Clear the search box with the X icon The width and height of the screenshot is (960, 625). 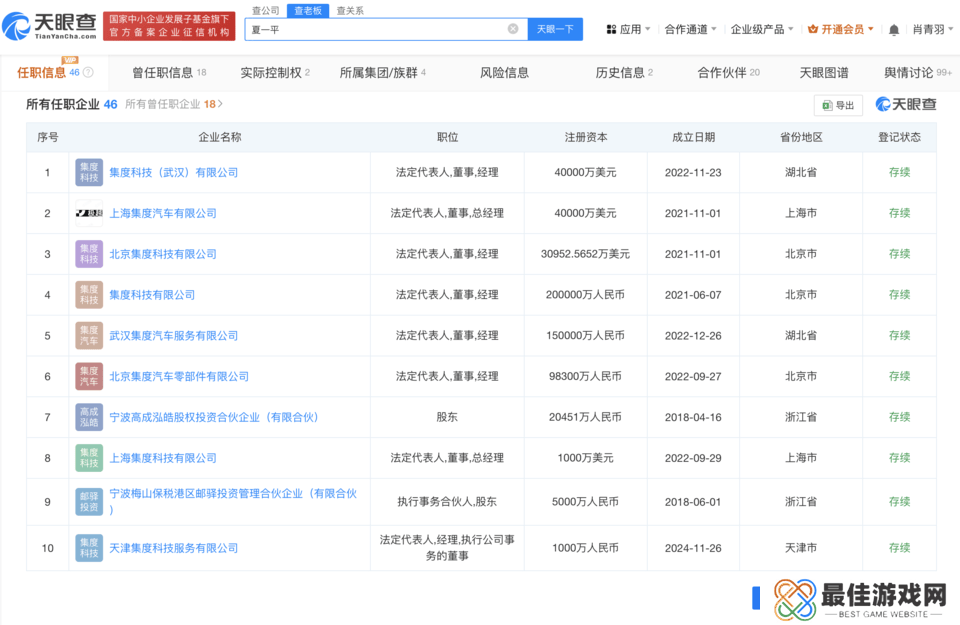pos(513,29)
